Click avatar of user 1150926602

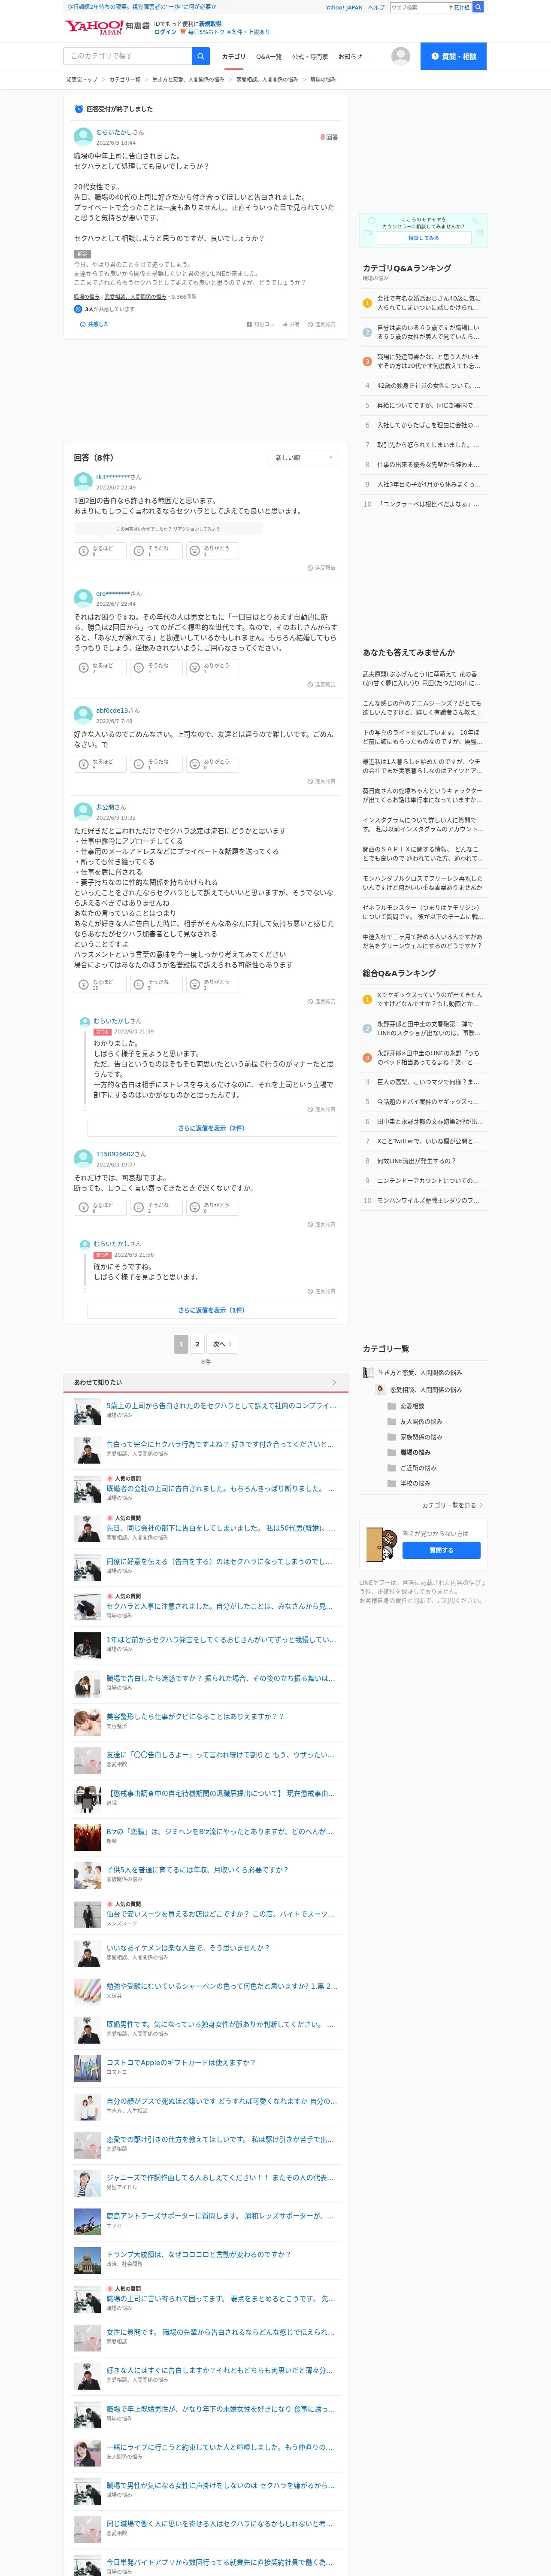coord(83,1159)
